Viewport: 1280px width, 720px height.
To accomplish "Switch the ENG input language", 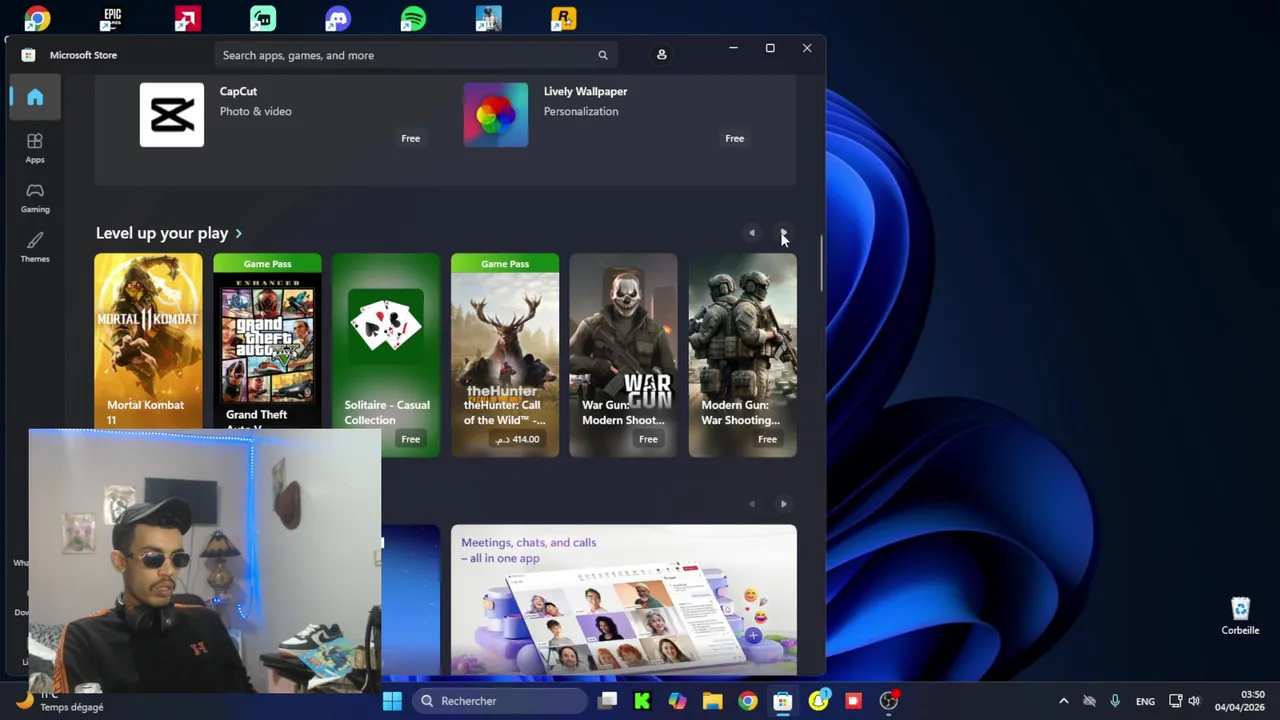I will (1145, 701).
